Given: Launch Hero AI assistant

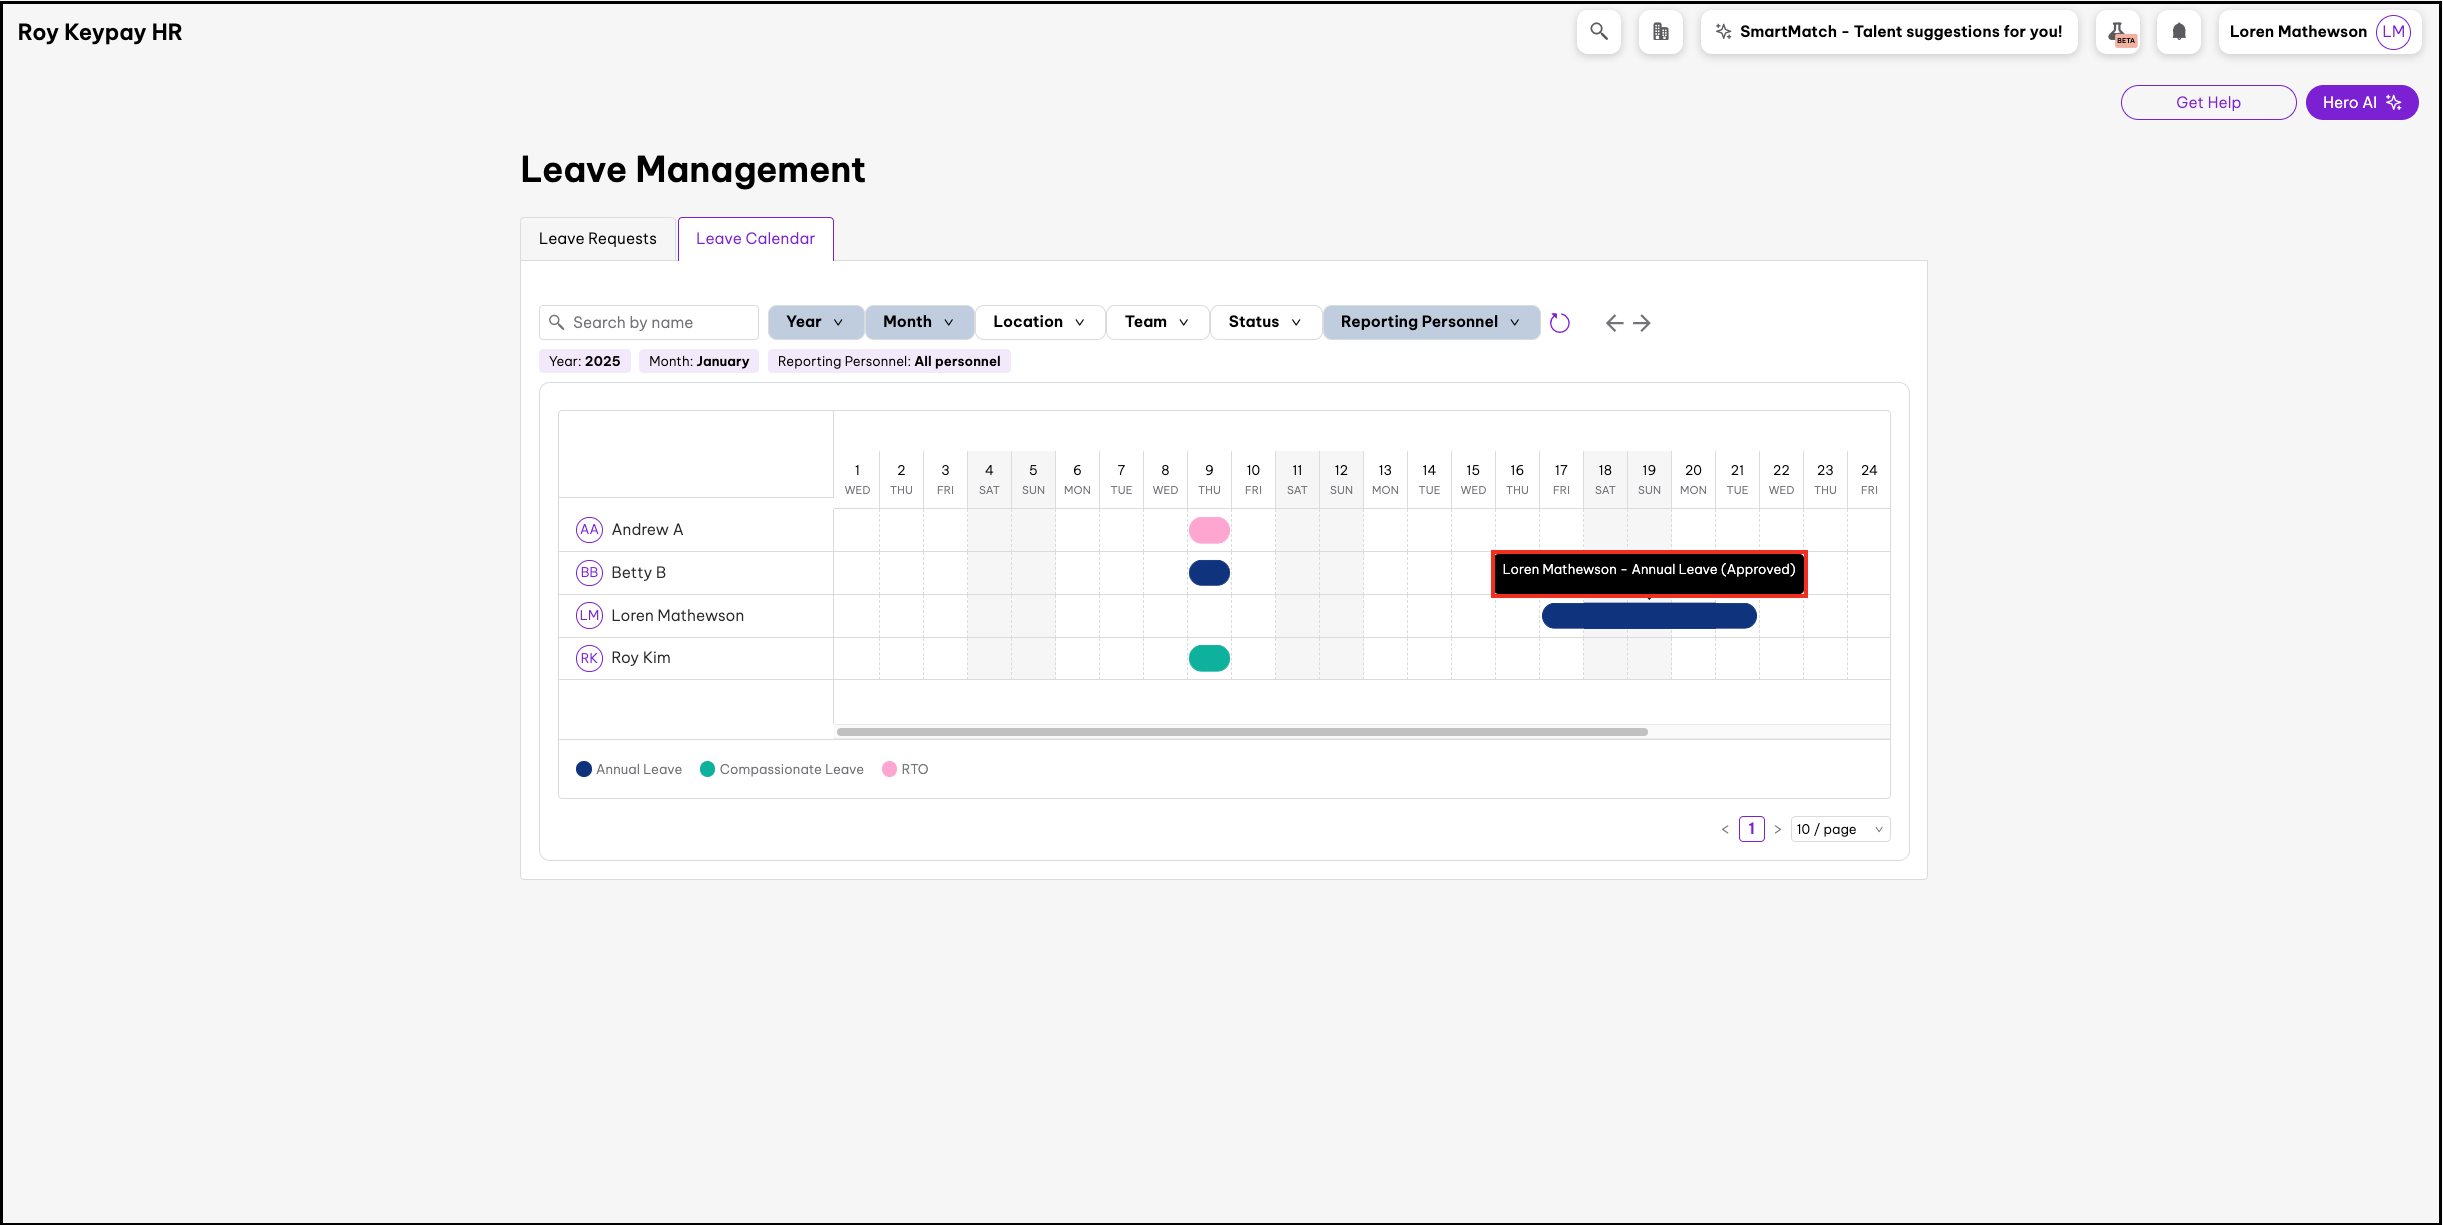Looking at the screenshot, I should click(x=2361, y=102).
